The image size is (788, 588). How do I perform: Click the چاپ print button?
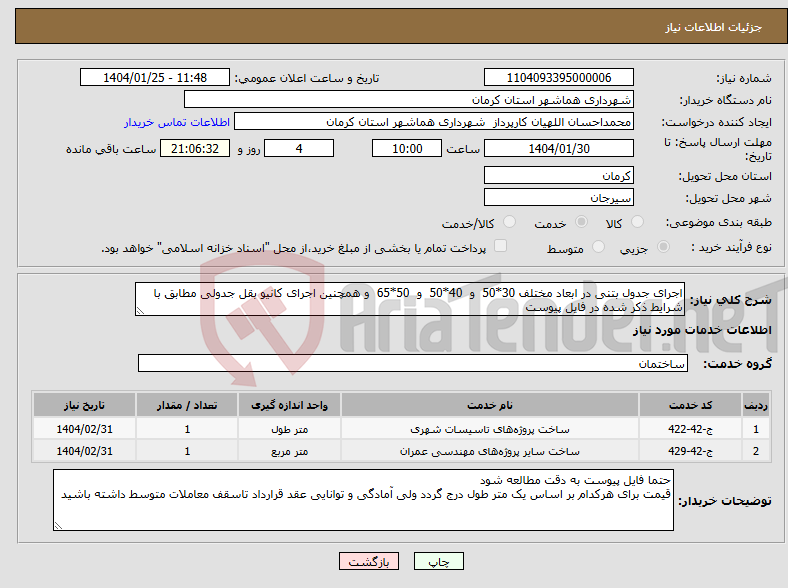(x=439, y=561)
